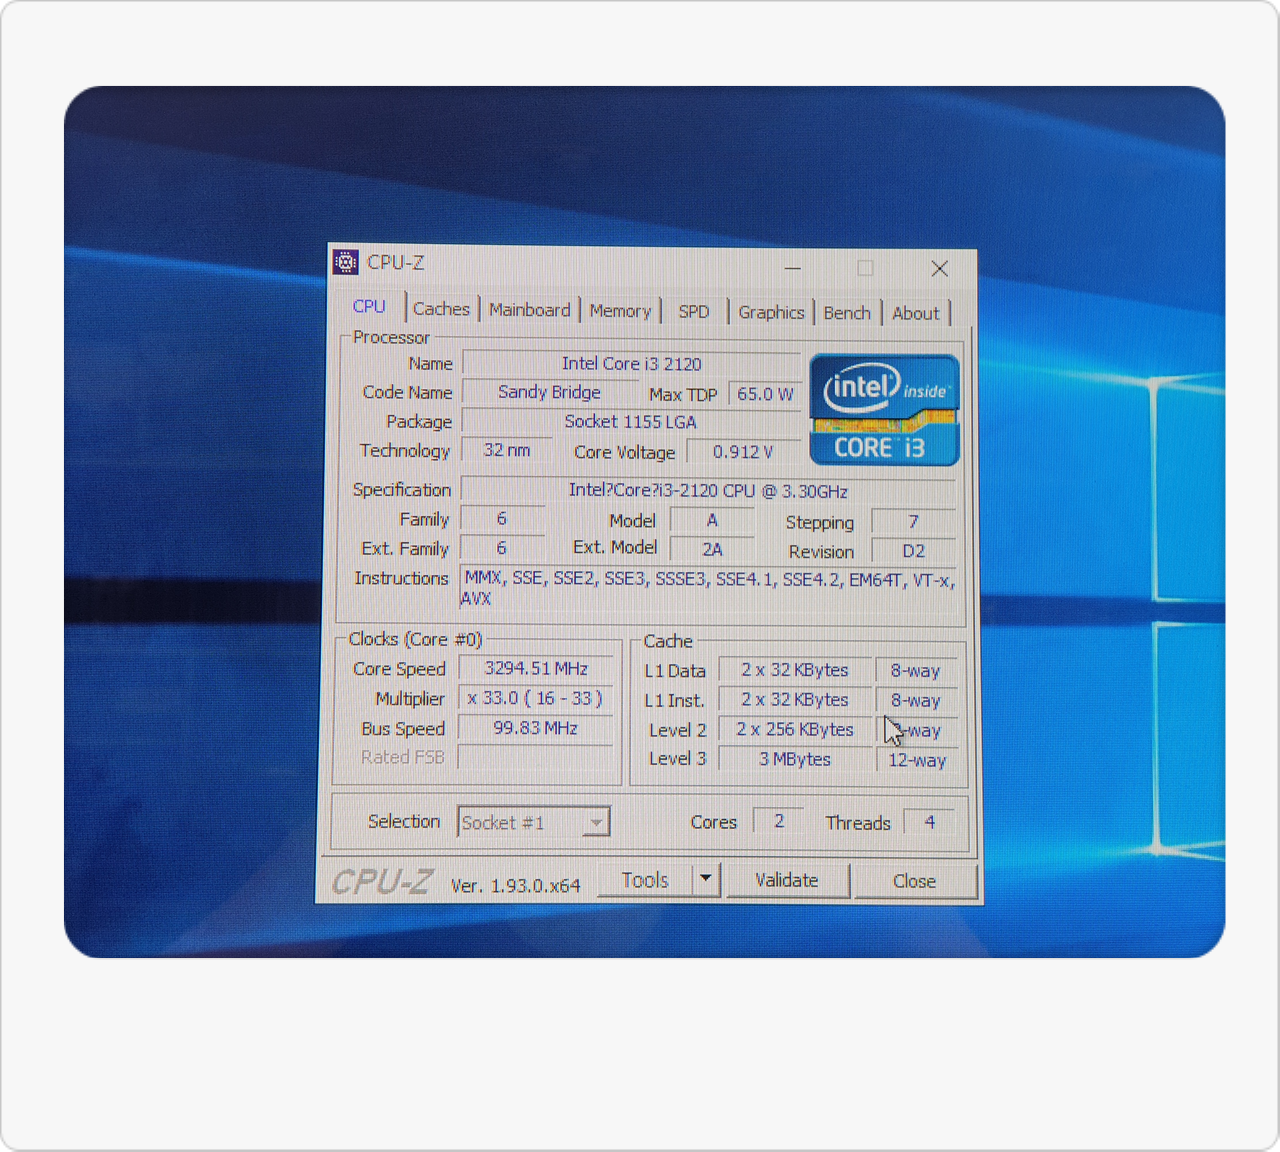Click the Tools button

point(645,880)
